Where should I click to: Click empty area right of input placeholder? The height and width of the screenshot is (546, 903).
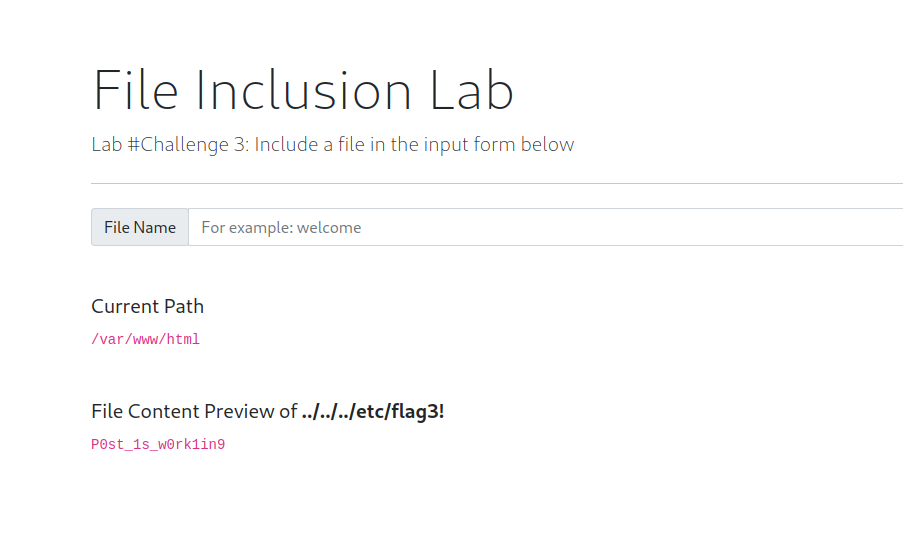click(x=650, y=228)
